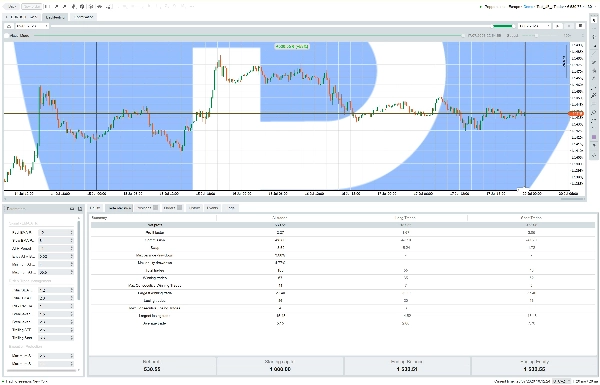Toggle the Visual Mode checkbox
This screenshot has height=385, width=600.
(7, 36)
